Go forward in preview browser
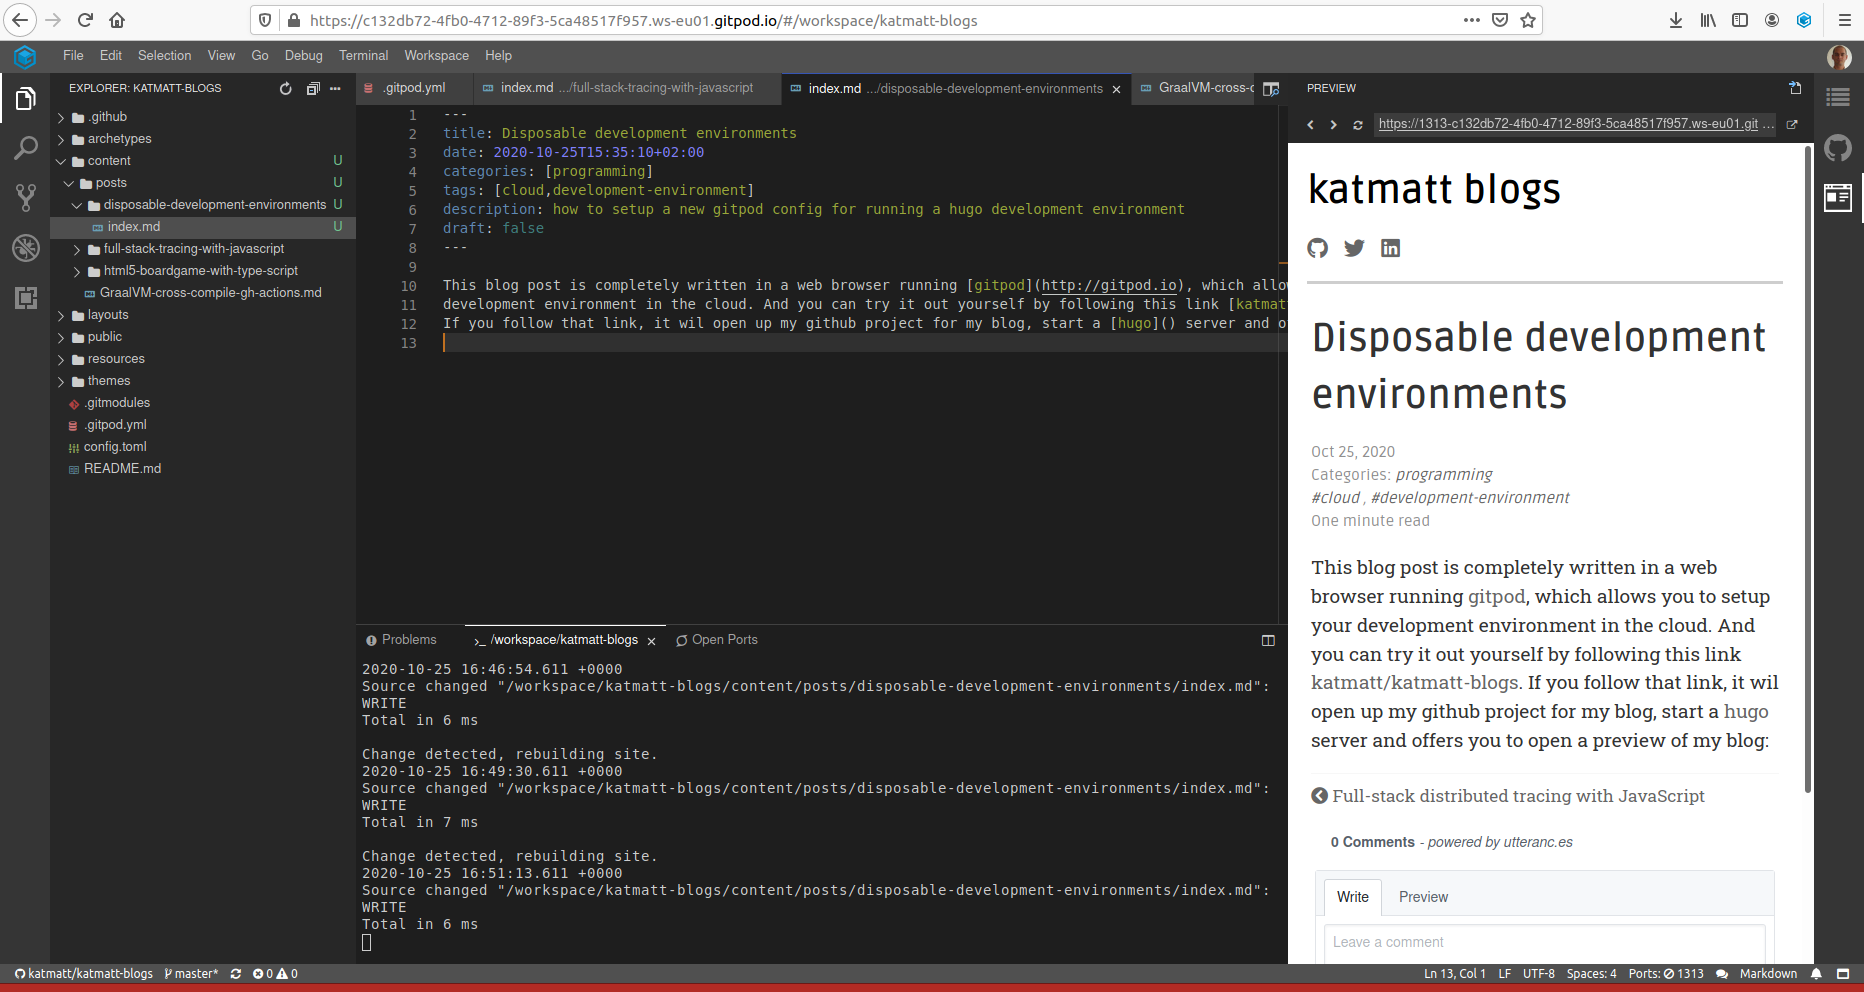 [1333, 125]
